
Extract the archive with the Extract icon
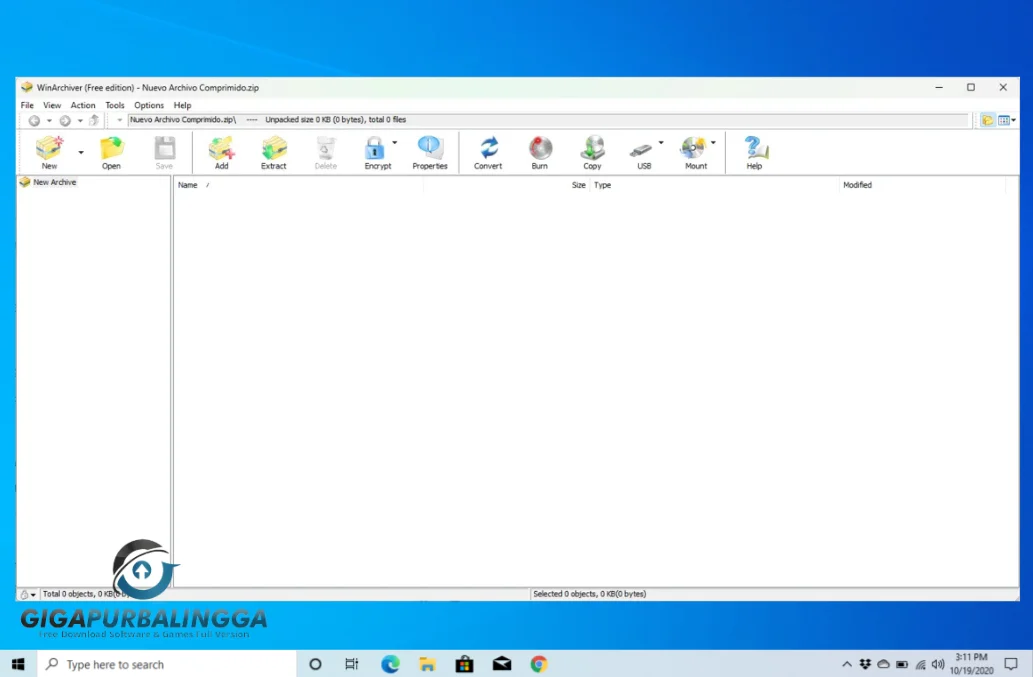point(273,150)
